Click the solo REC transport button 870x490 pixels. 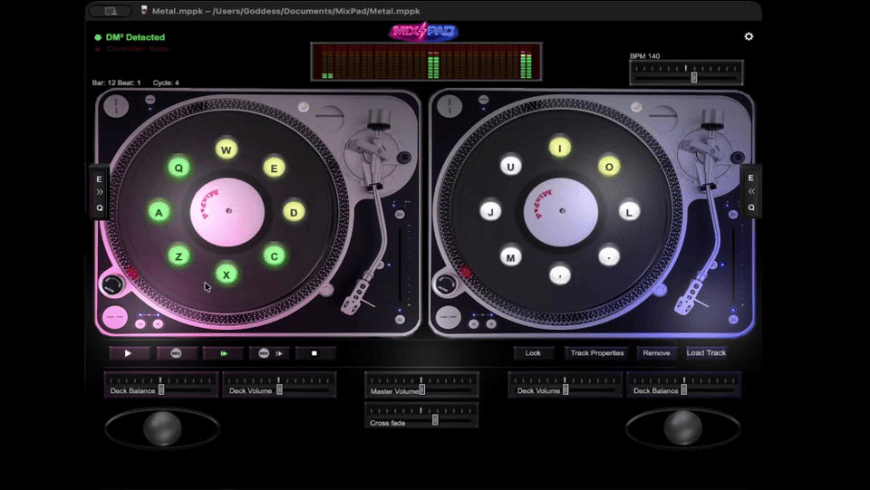click(x=176, y=353)
